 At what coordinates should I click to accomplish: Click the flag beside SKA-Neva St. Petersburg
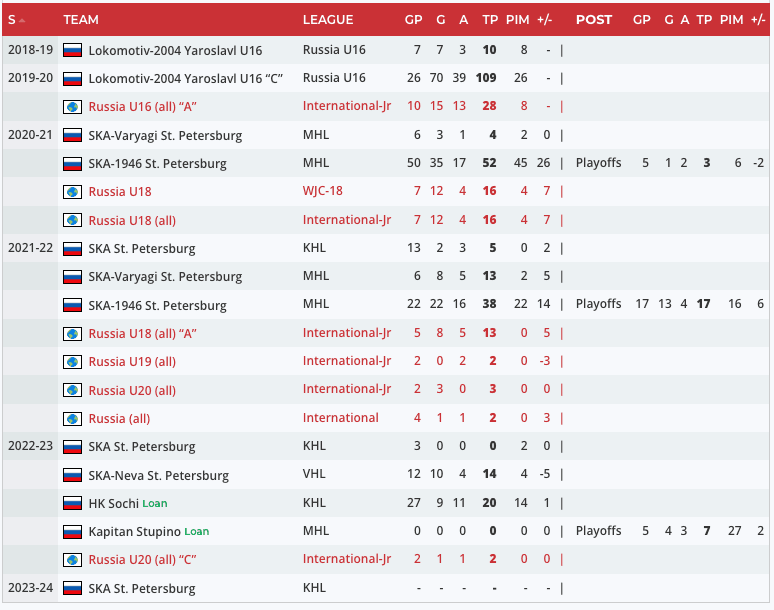pos(72,476)
